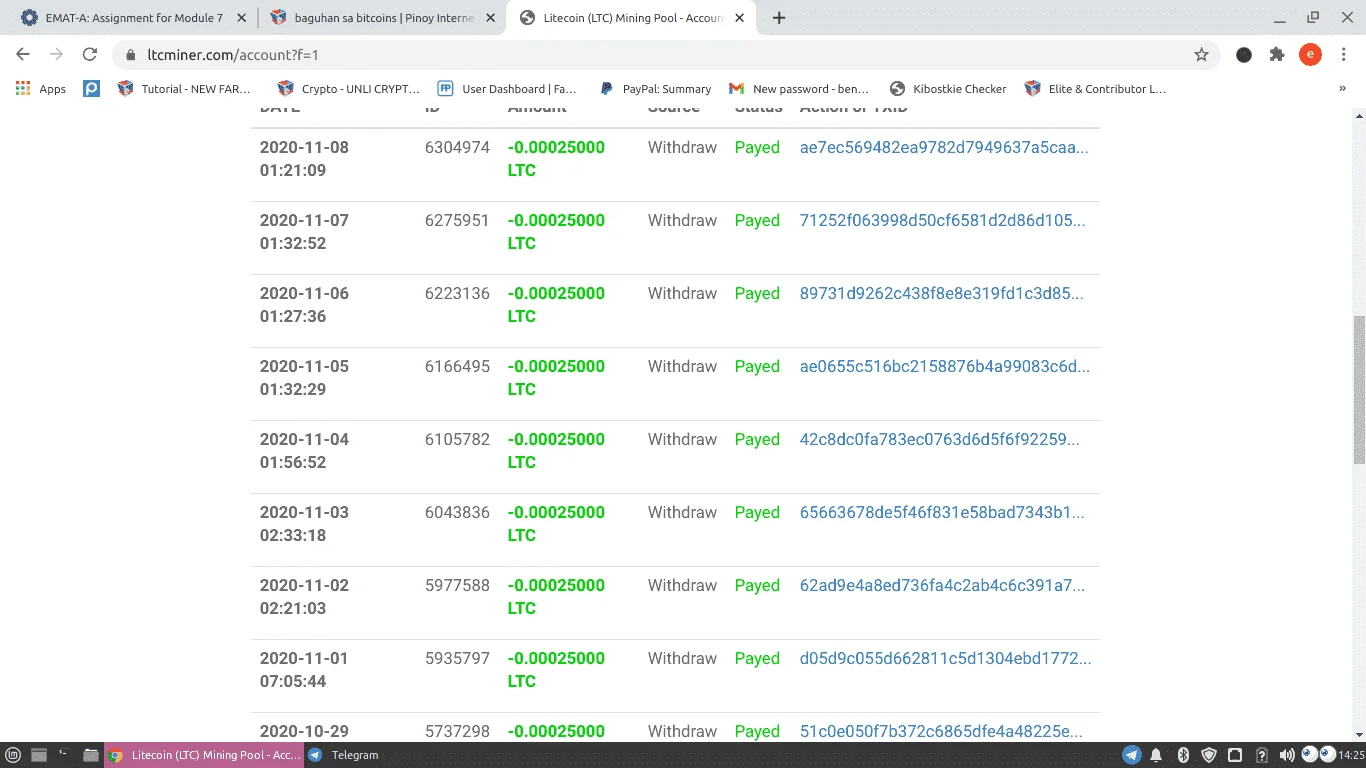Open the 'New password - ben...' Gmail bookmark

[x=799, y=89]
